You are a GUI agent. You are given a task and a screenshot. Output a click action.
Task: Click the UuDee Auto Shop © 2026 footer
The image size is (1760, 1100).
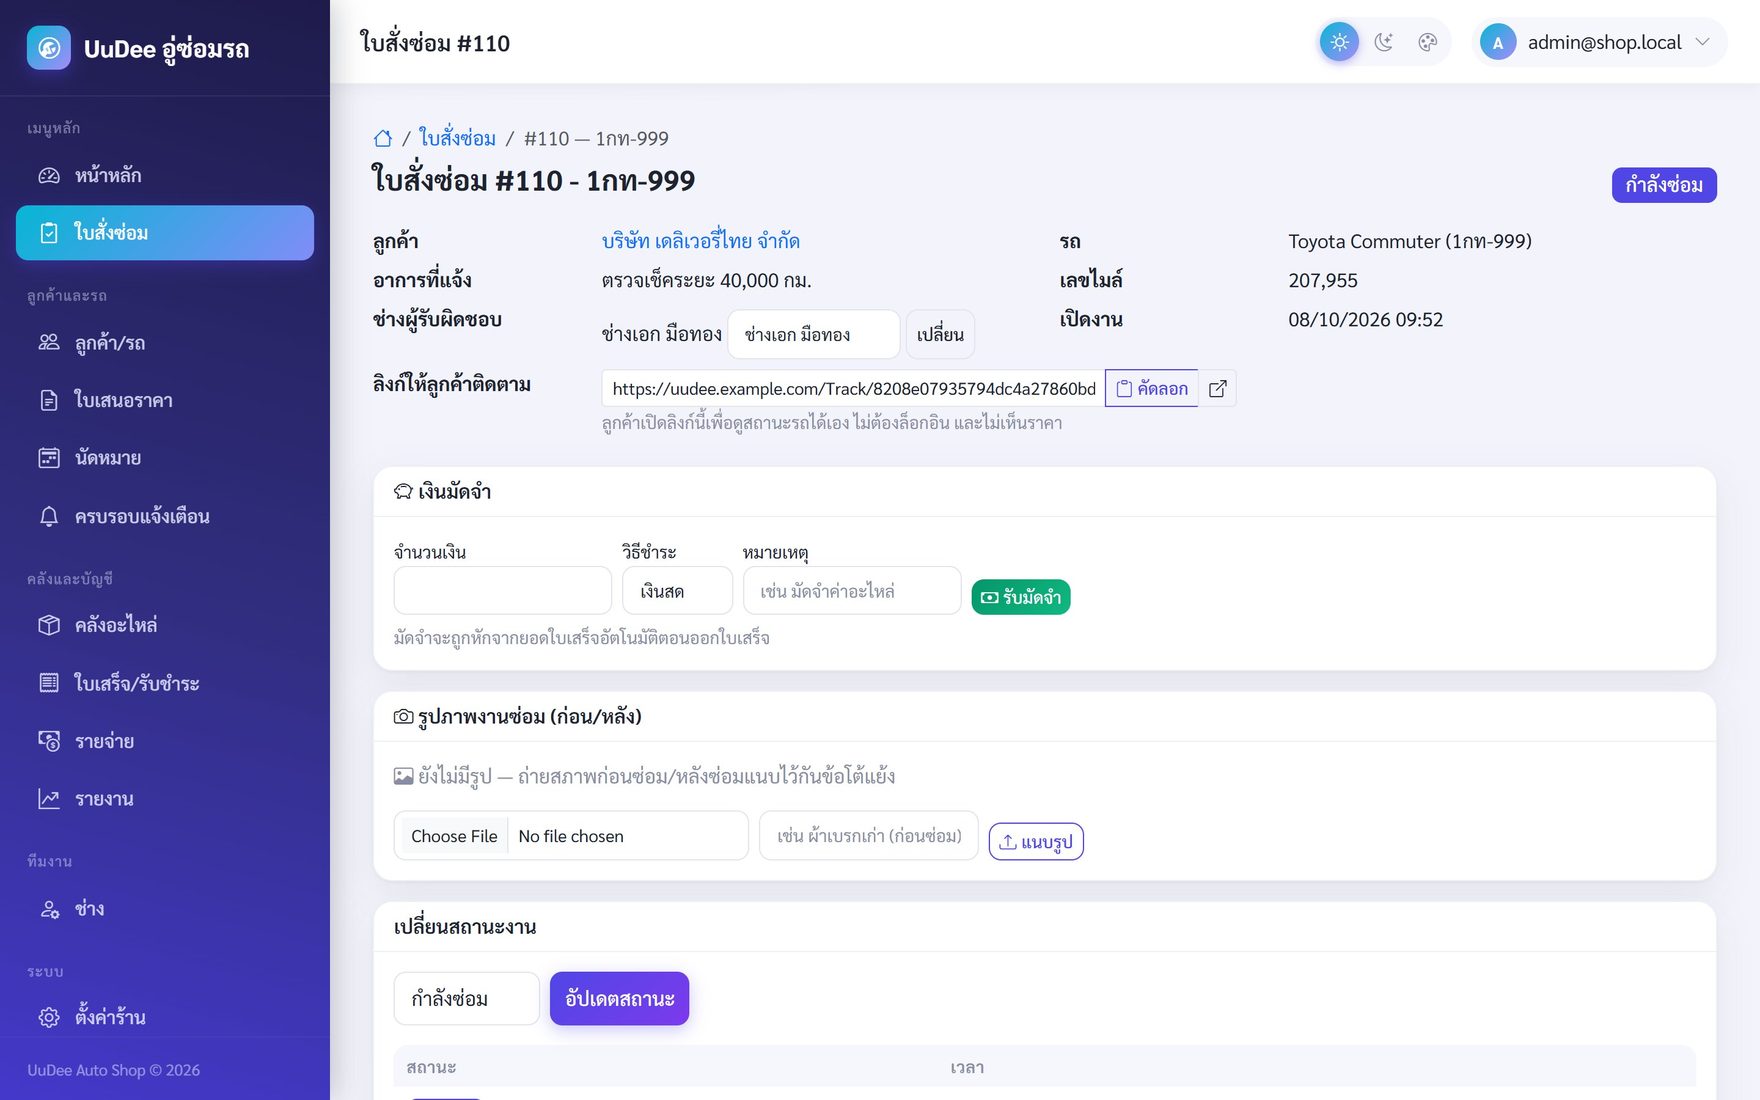pos(113,1070)
